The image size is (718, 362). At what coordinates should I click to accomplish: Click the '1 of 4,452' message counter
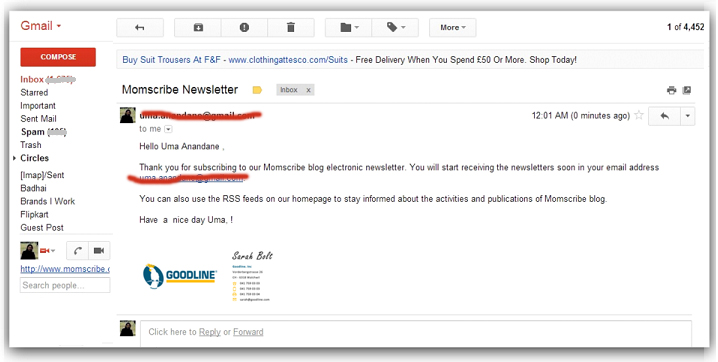tap(685, 27)
